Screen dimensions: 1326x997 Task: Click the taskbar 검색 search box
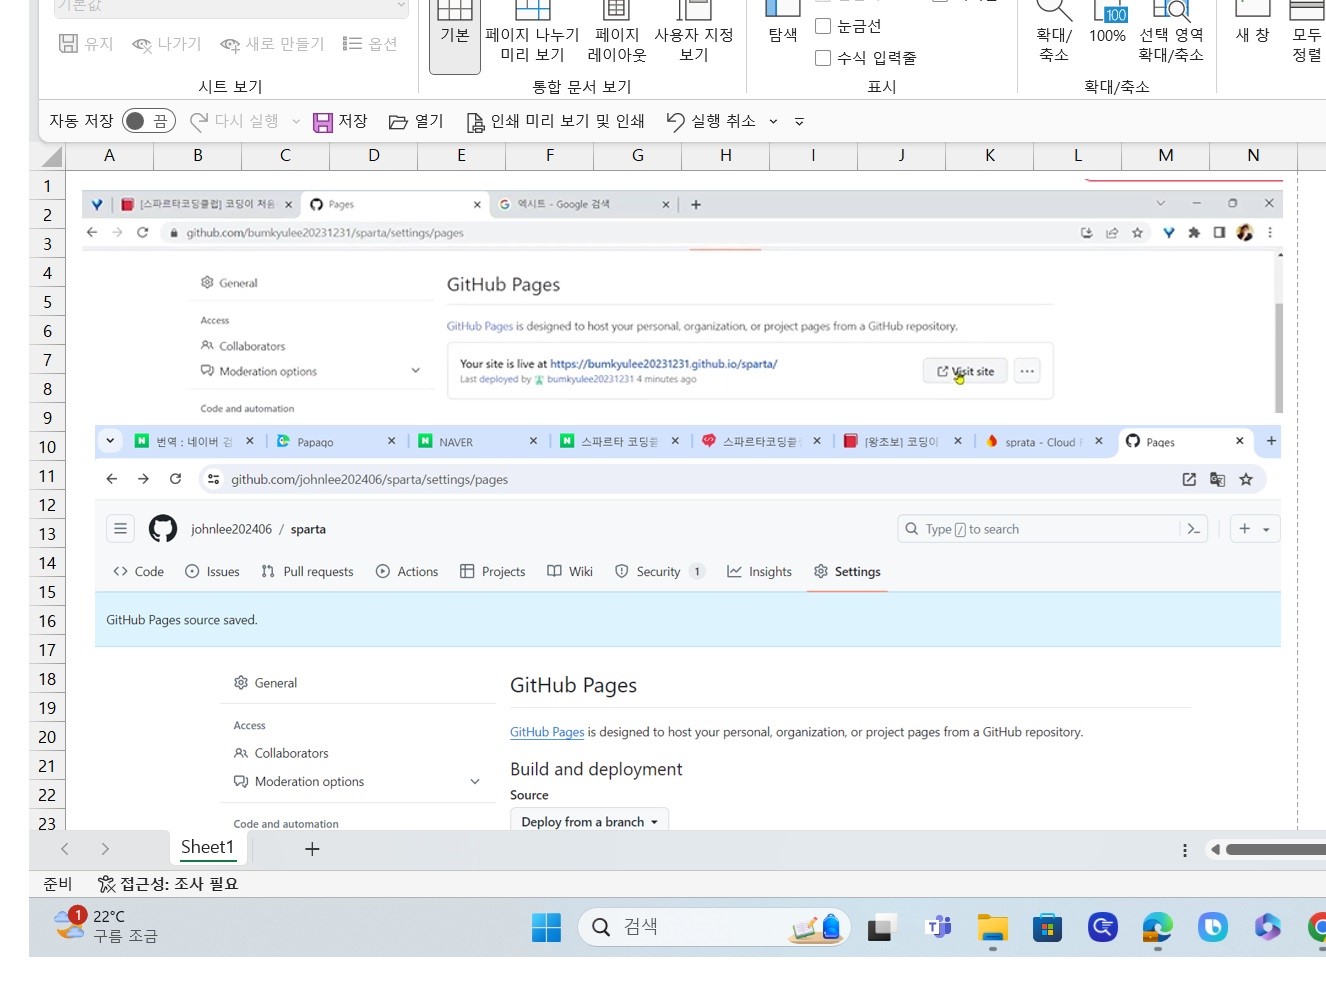coord(714,927)
